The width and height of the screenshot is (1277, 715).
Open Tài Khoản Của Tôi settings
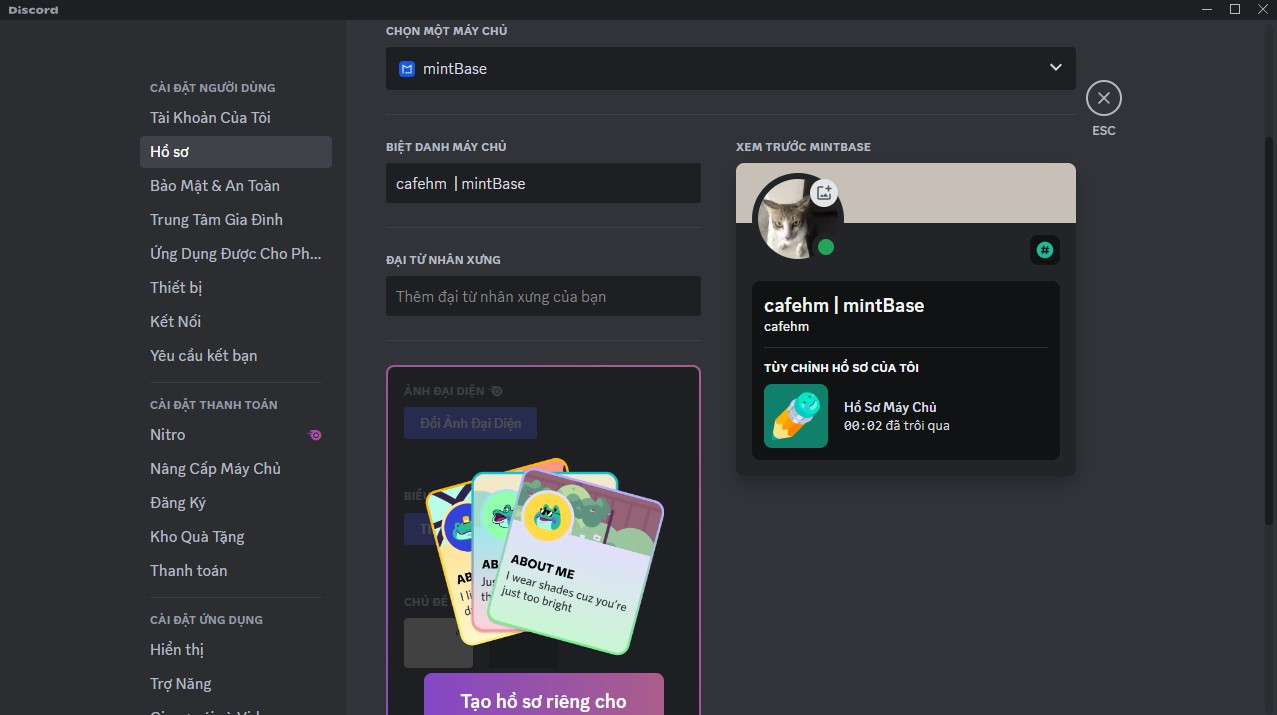[x=236, y=118]
